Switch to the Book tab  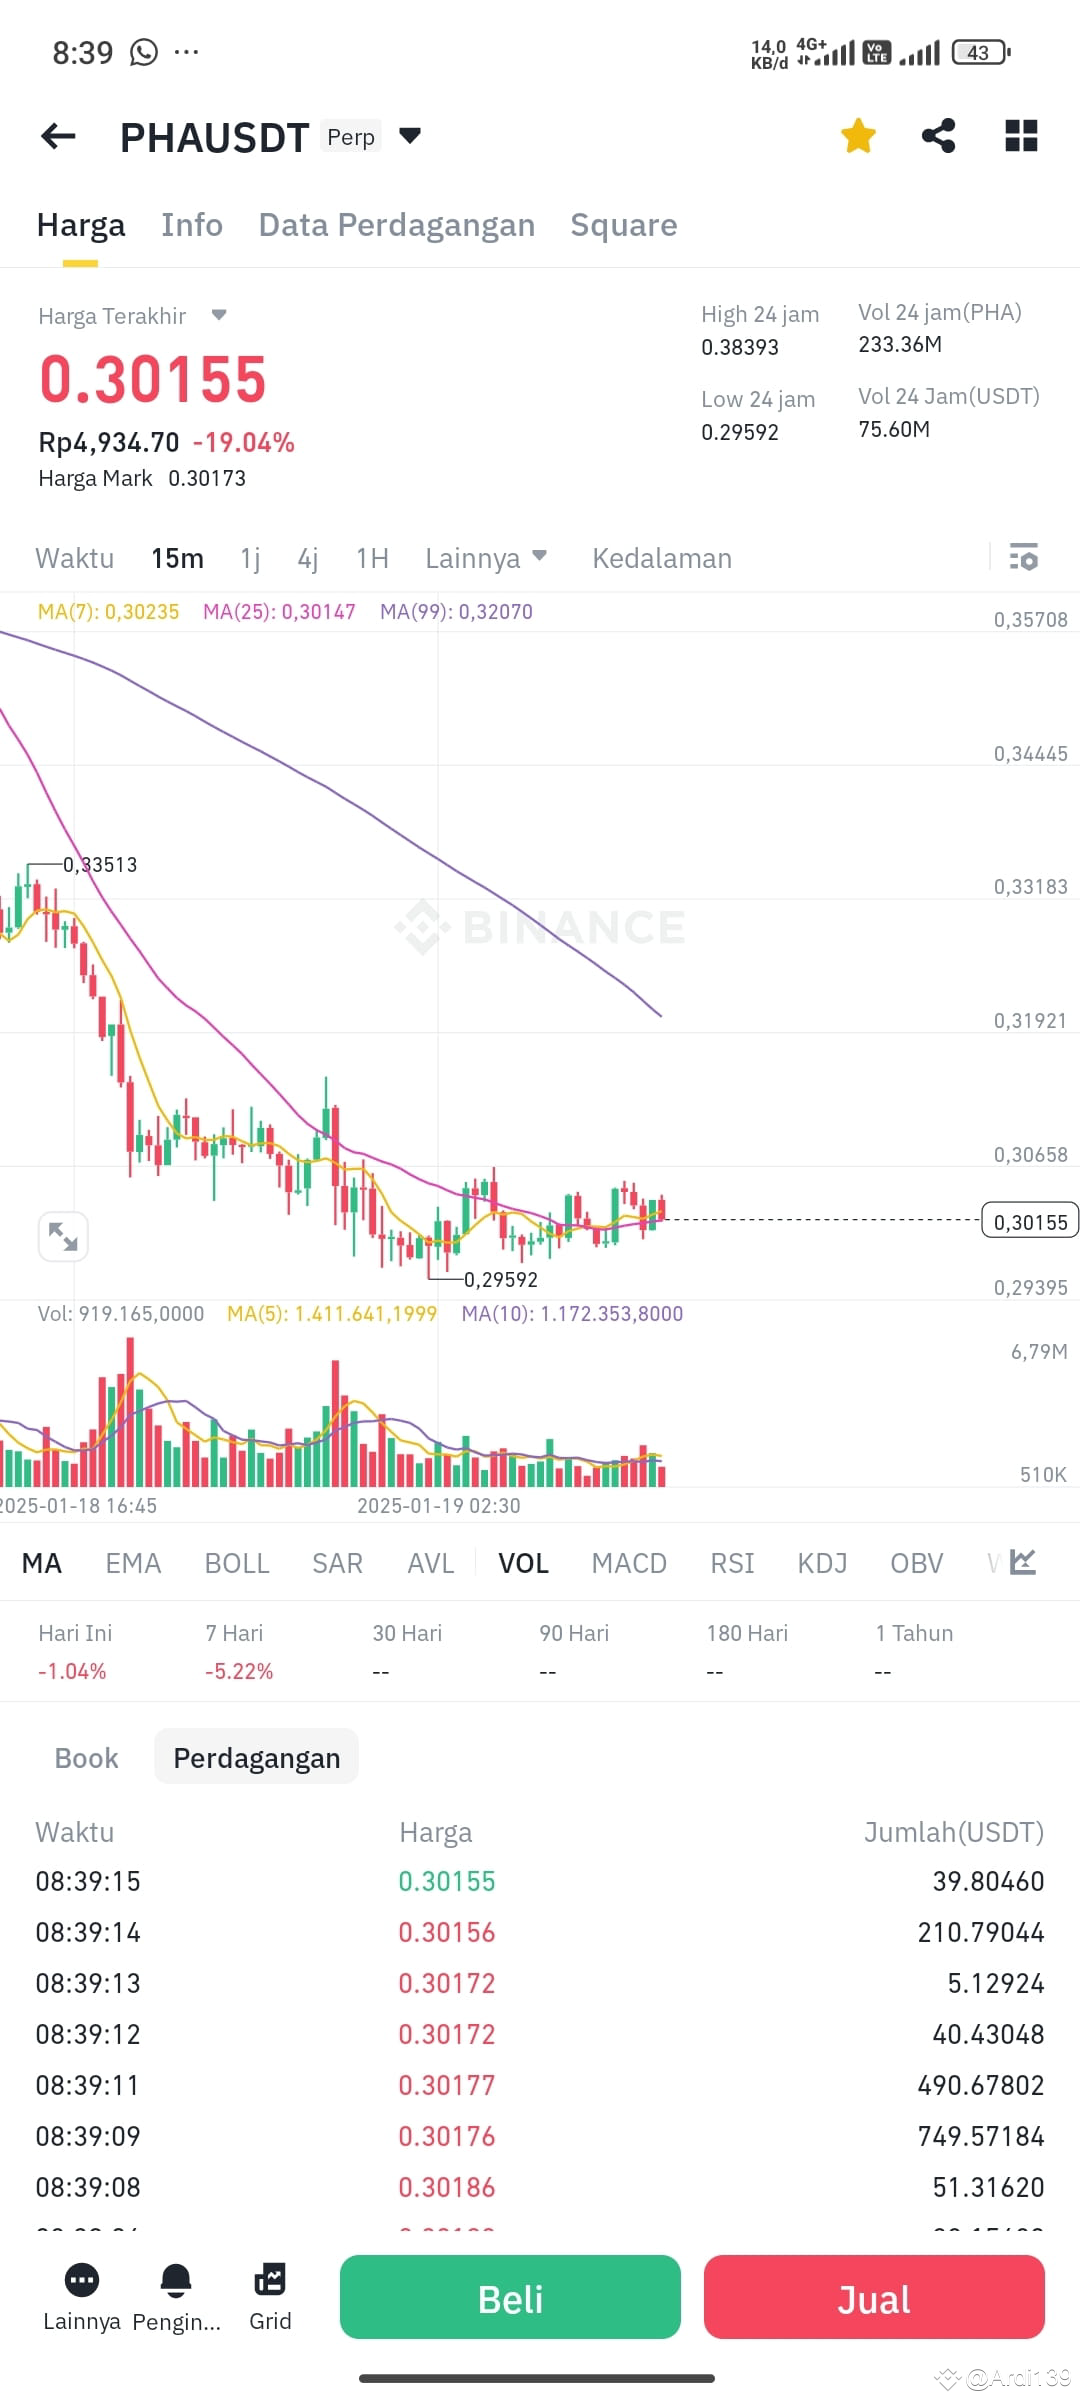coord(86,1757)
